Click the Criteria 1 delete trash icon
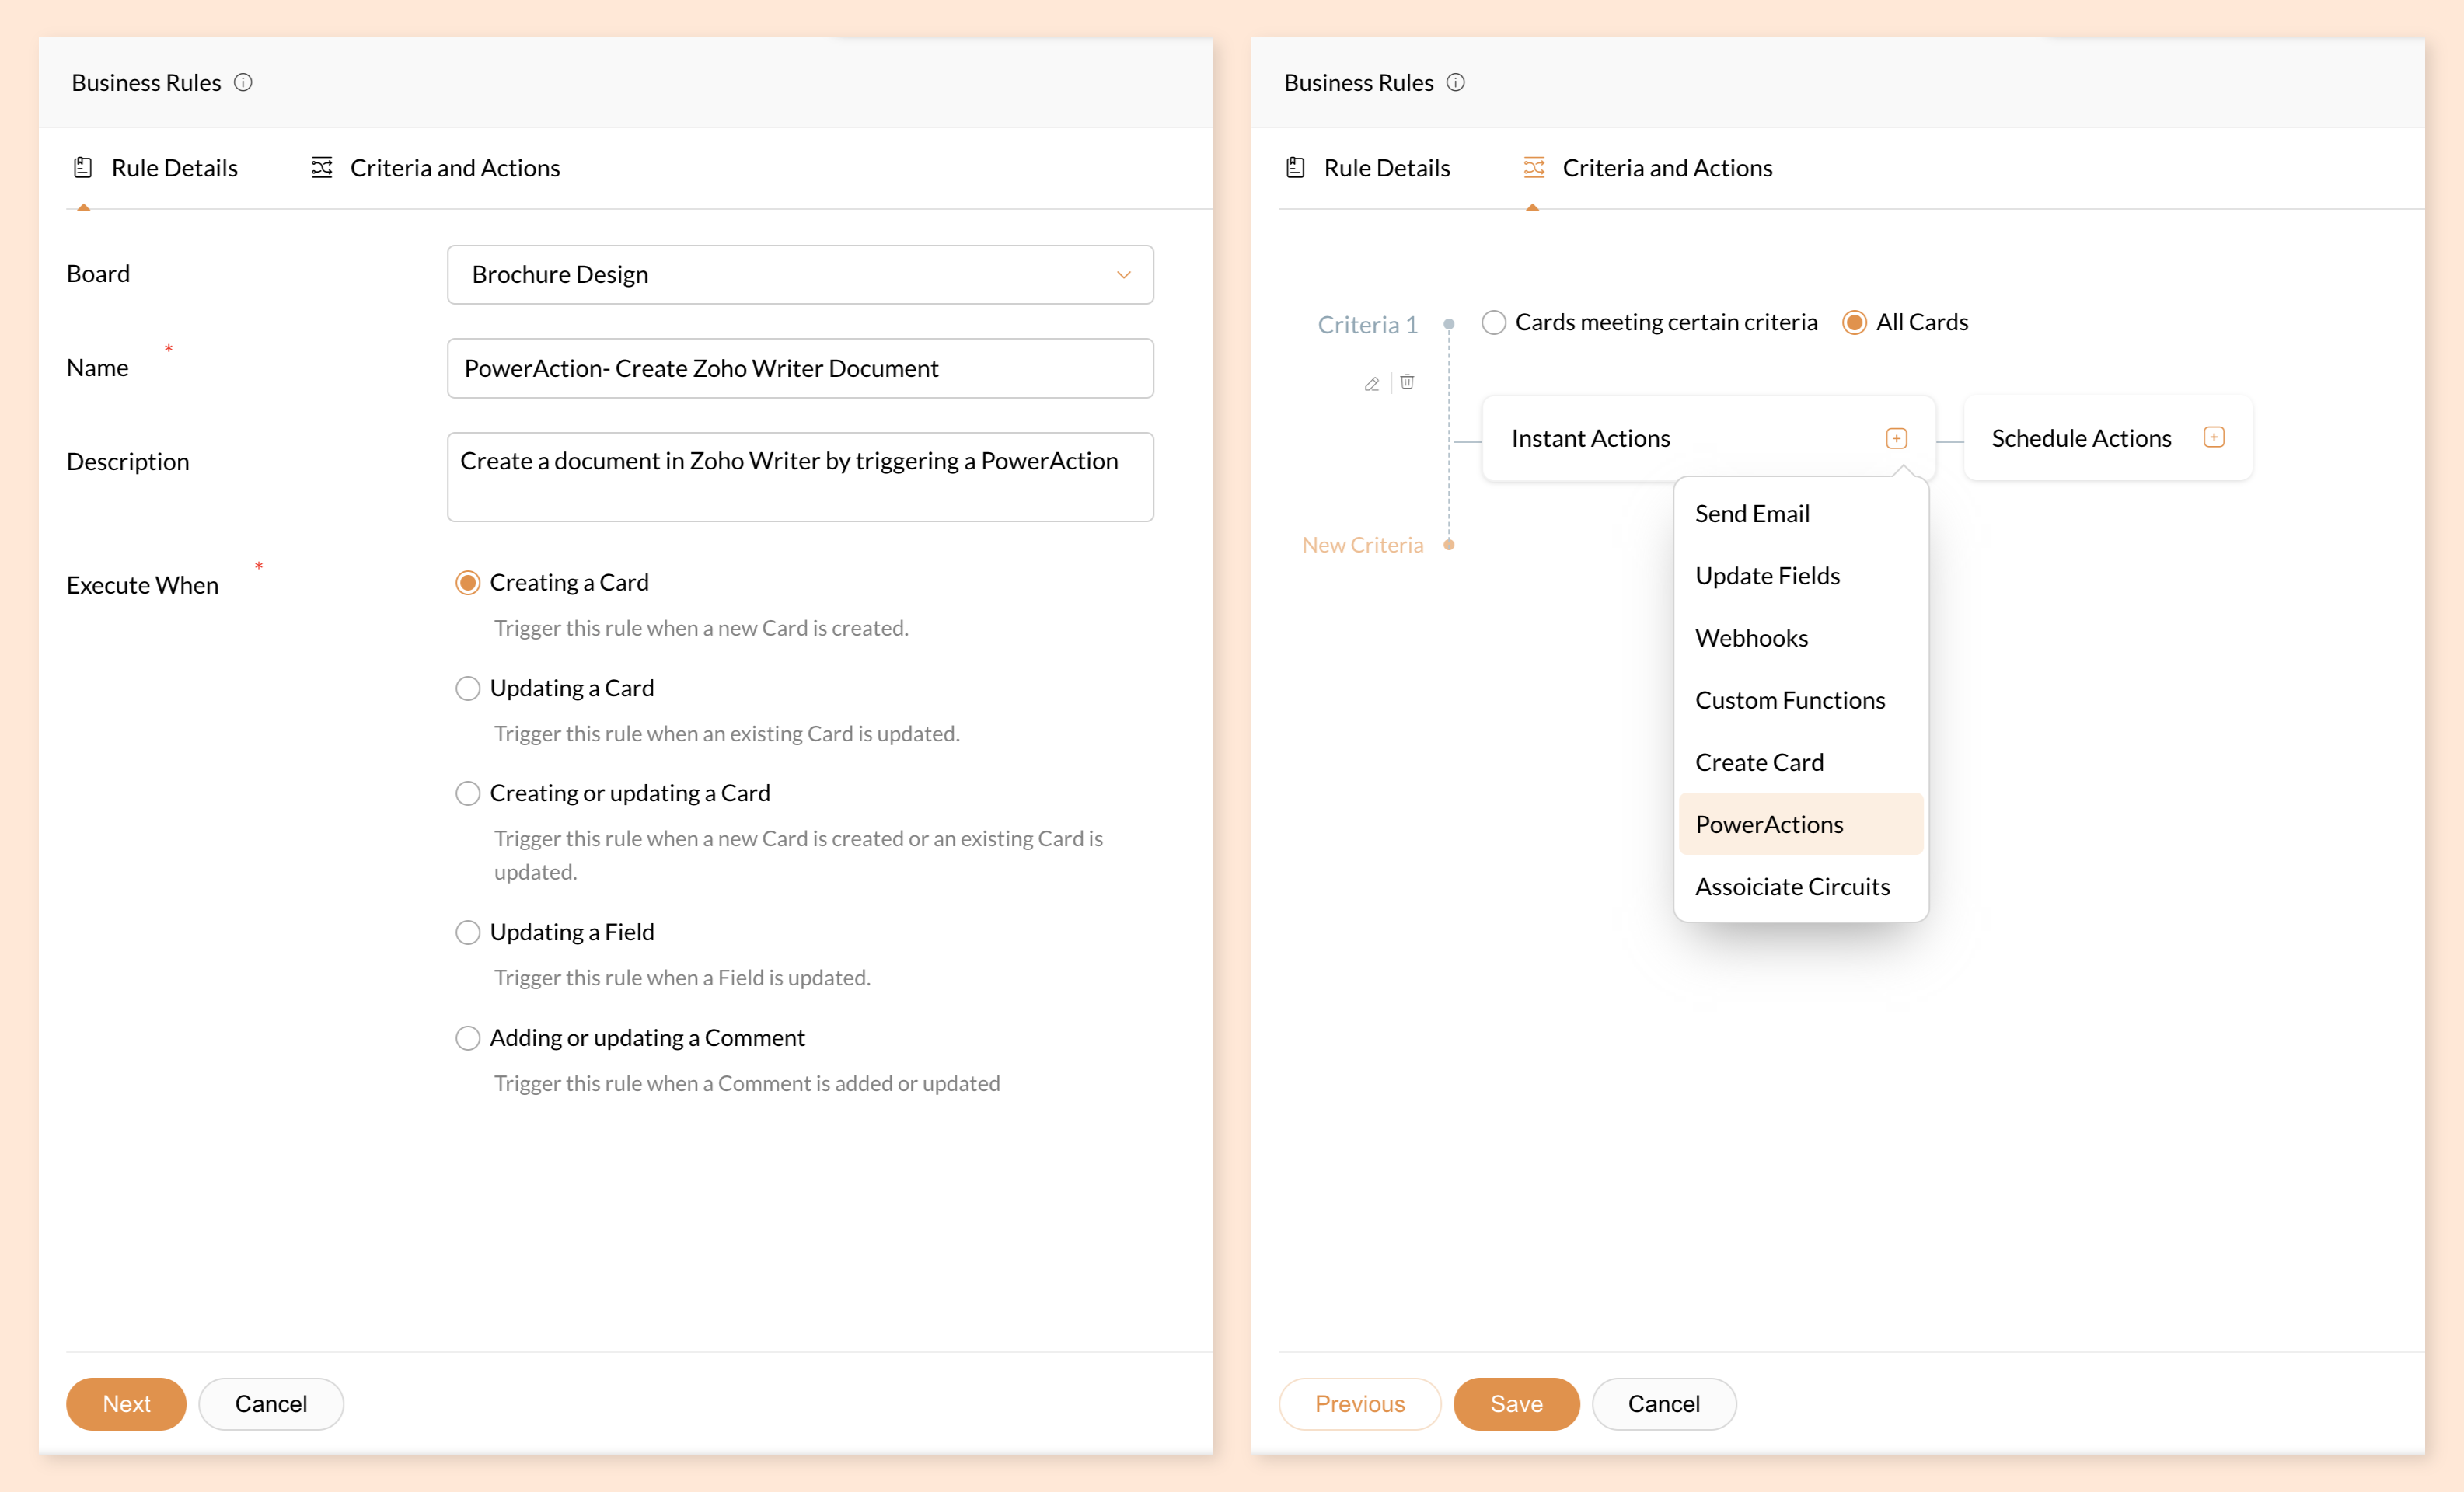This screenshot has height=1492, width=2464. pyautogui.click(x=1407, y=381)
